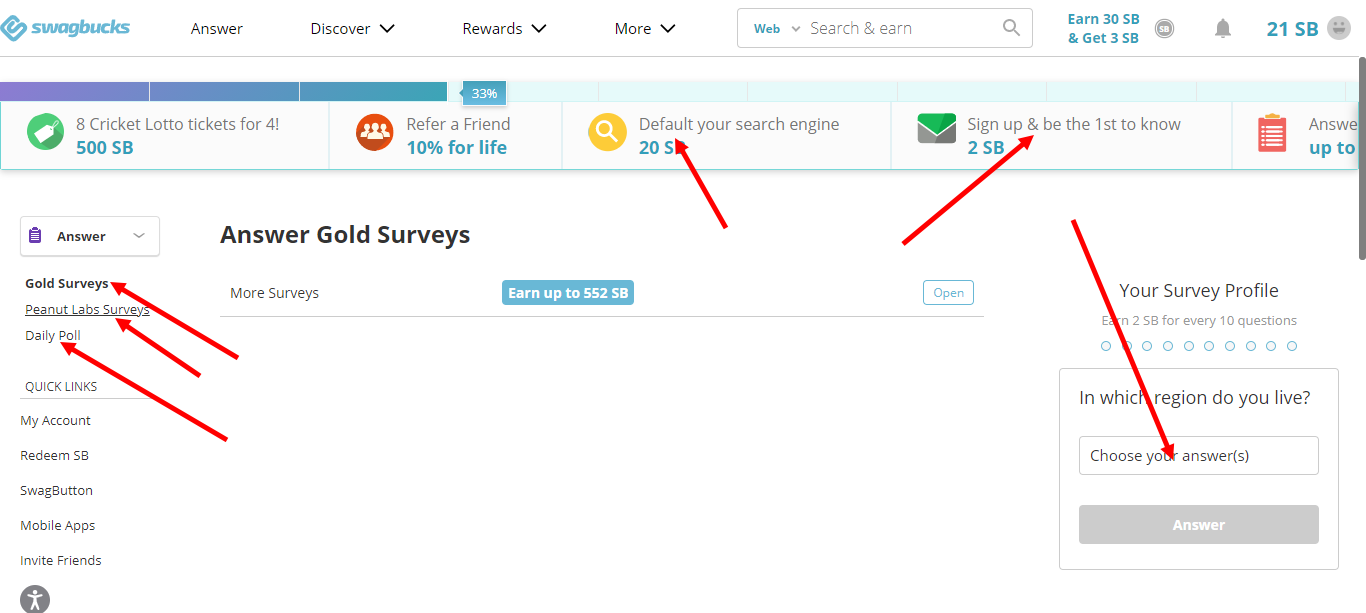Click the search magnifier icon

click(x=1012, y=28)
